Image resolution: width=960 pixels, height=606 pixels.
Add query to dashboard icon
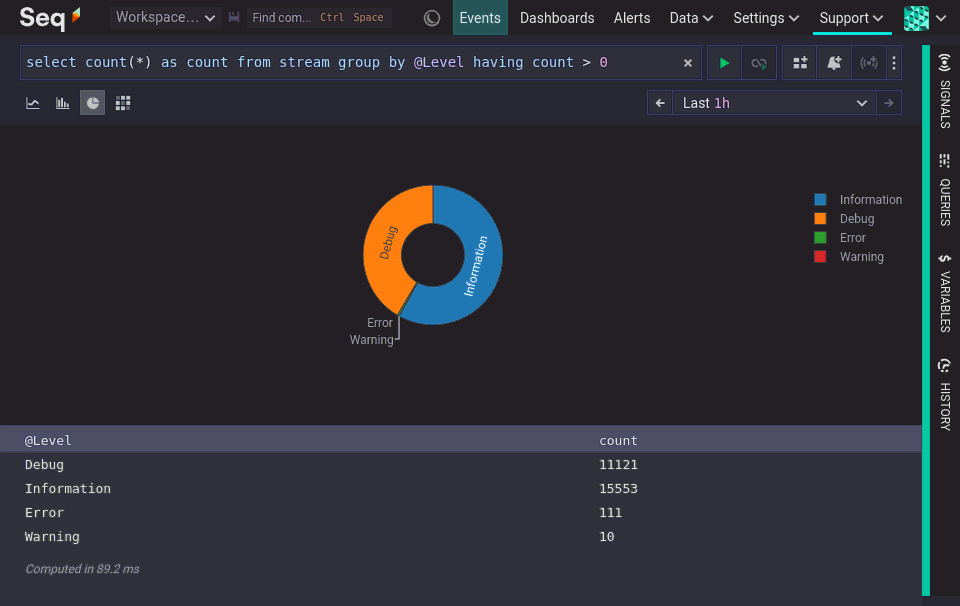point(800,62)
